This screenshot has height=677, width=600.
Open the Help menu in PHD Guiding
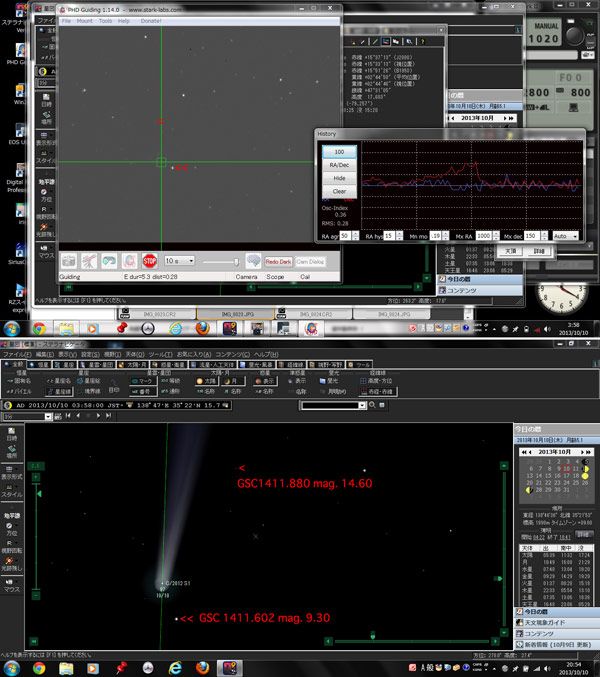point(124,21)
